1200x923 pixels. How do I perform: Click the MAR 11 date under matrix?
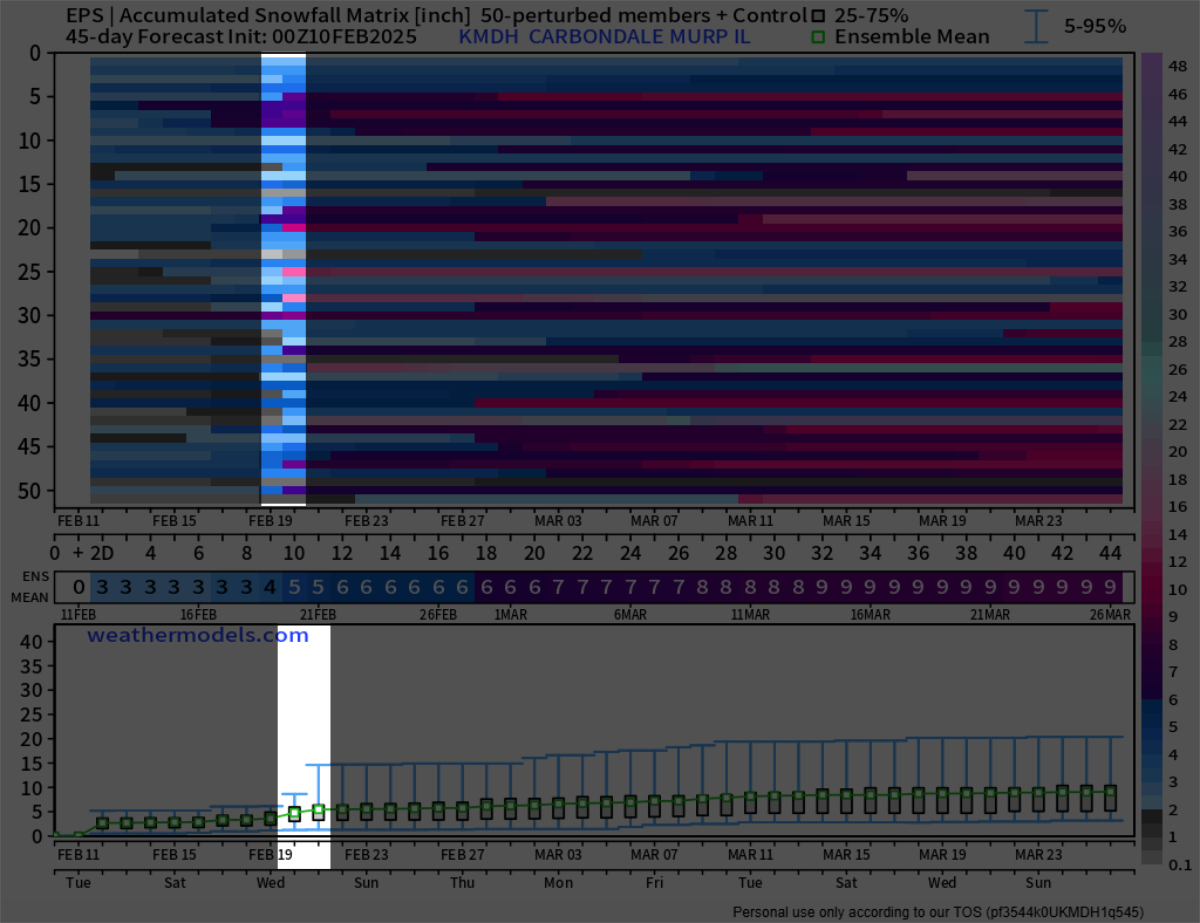click(x=750, y=521)
